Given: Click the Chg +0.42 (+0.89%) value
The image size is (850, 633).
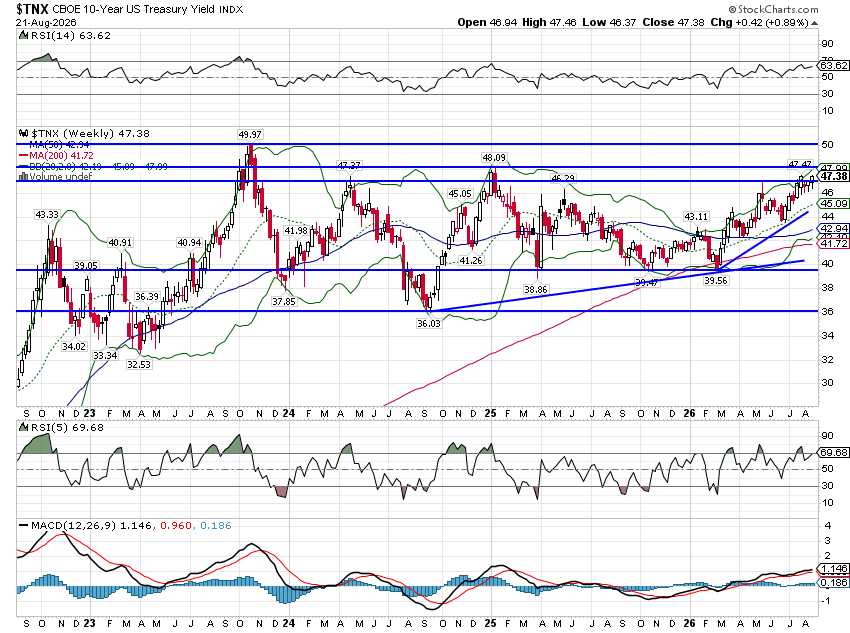Looking at the screenshot, I should 760,22.
